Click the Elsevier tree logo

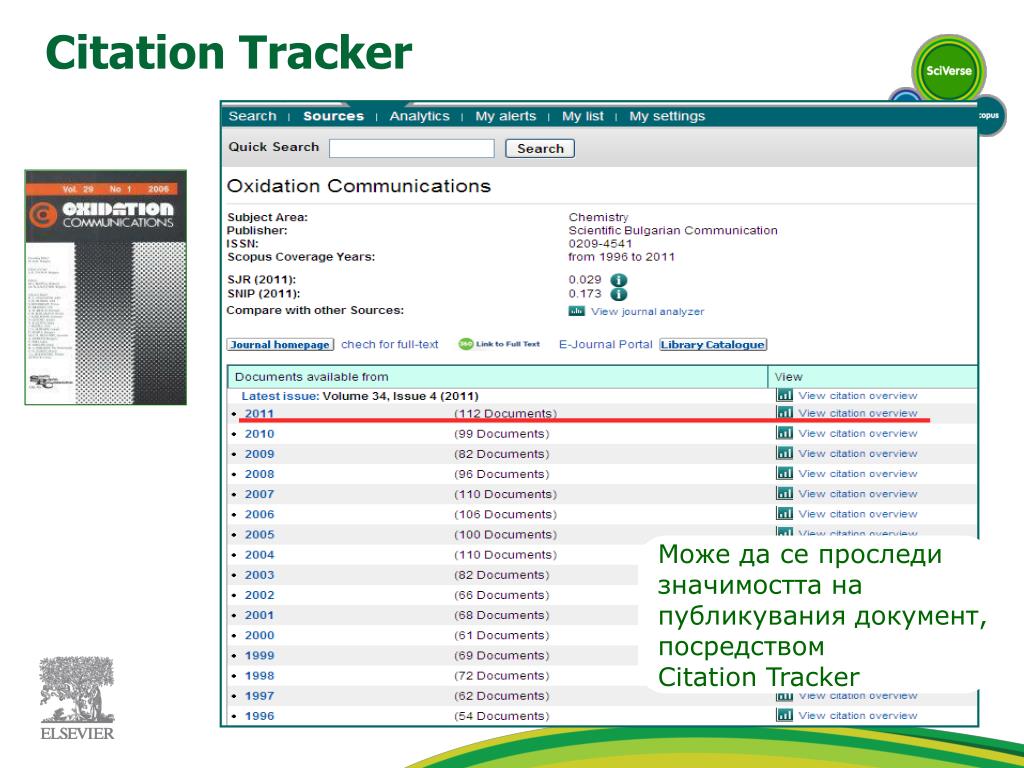coord(77,698)
